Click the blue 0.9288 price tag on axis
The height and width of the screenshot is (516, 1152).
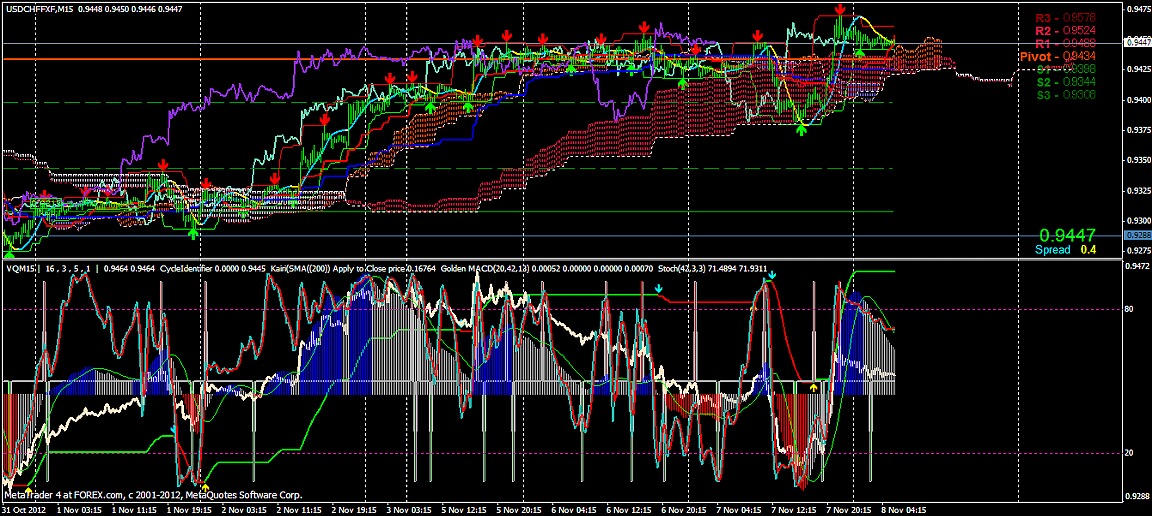click(x=1137, y=236)
